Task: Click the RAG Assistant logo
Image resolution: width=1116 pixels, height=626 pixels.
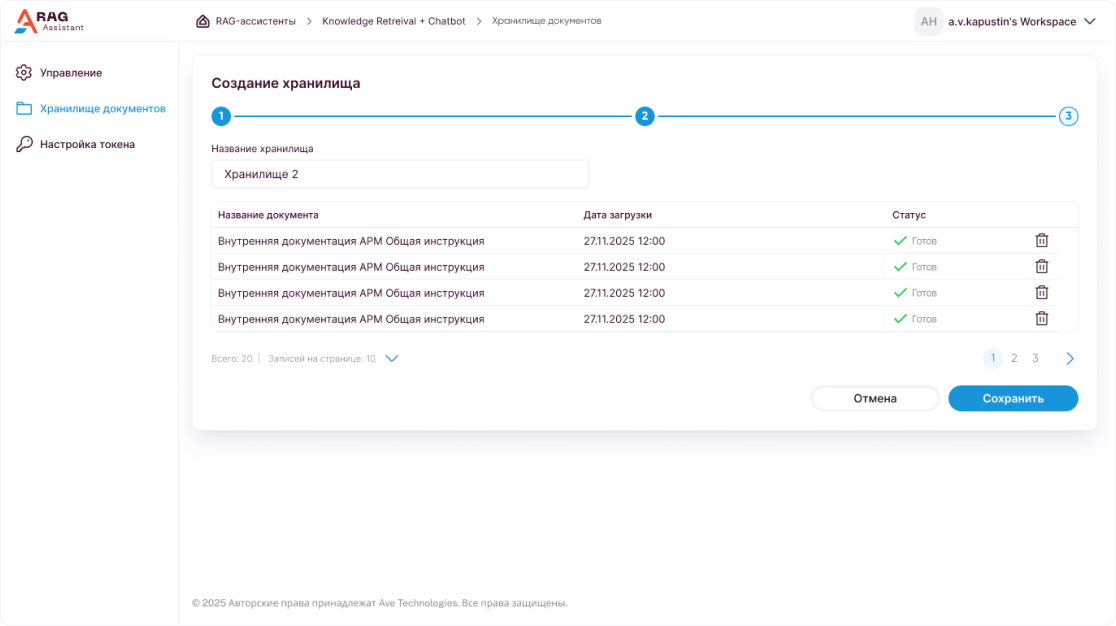Action: point(49,21)
